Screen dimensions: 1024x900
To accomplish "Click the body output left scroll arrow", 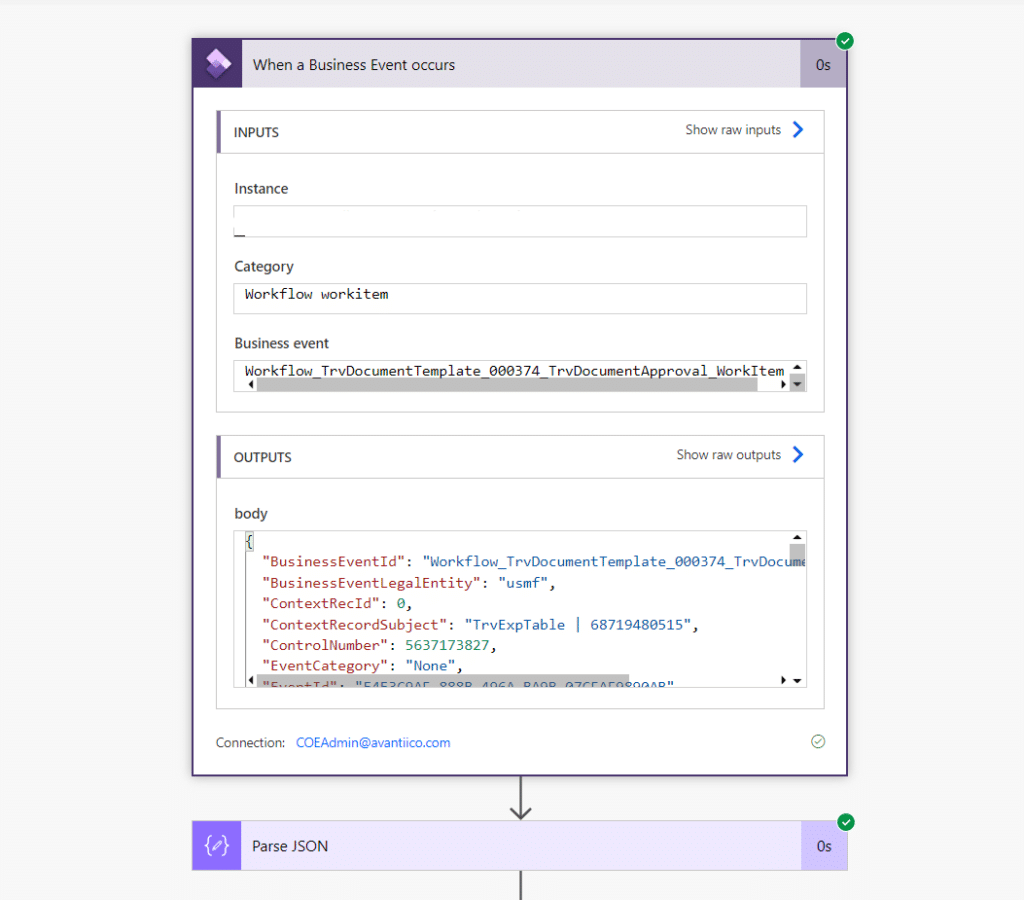I will click(251, 680).
